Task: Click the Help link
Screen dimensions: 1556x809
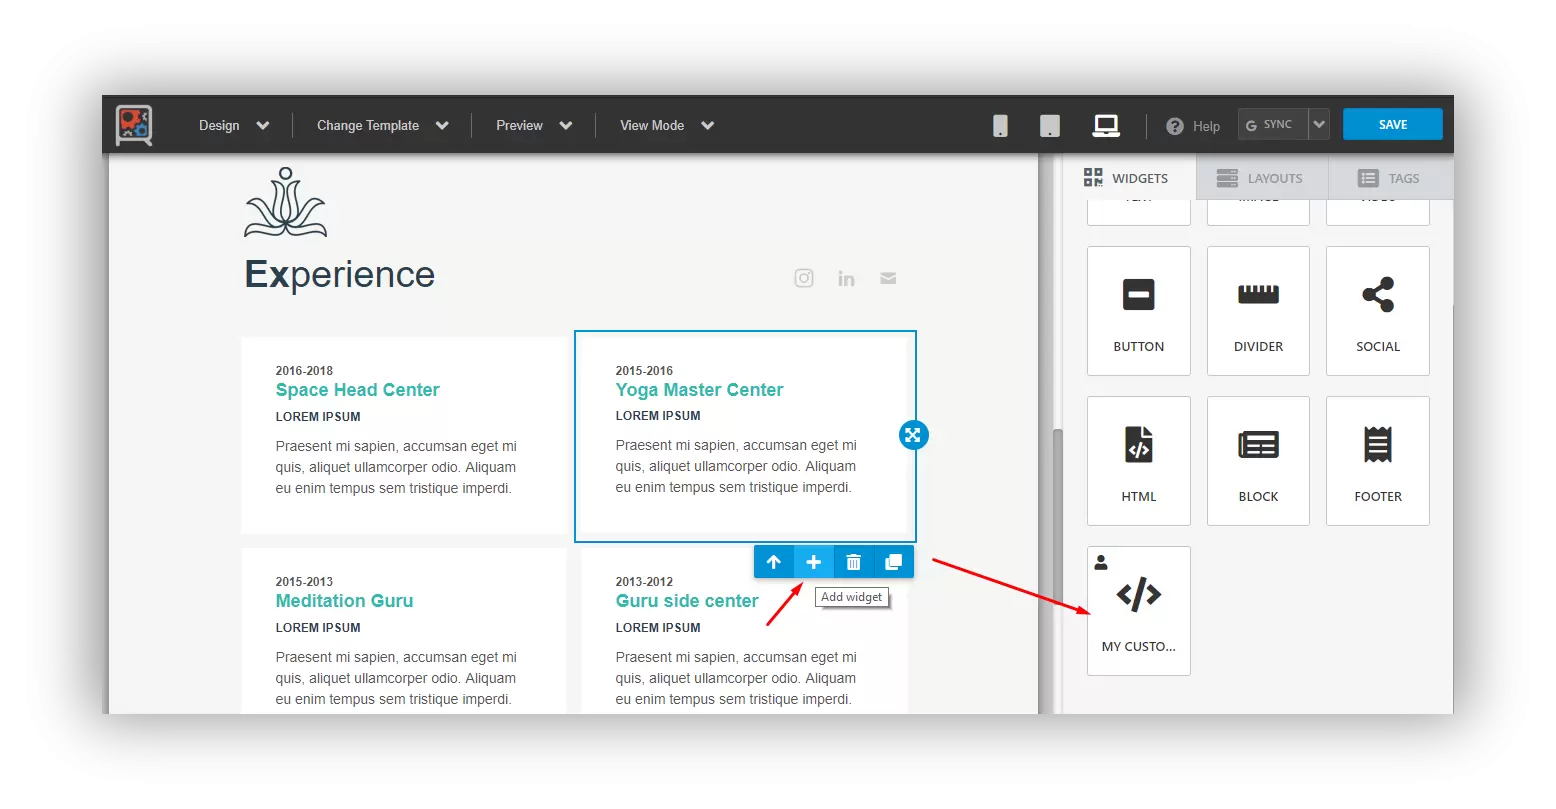Action: (1194, 126)
